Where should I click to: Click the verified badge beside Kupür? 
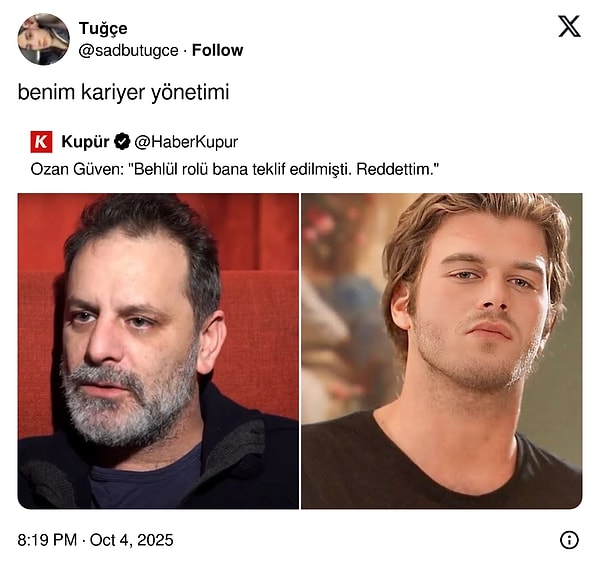122,142
